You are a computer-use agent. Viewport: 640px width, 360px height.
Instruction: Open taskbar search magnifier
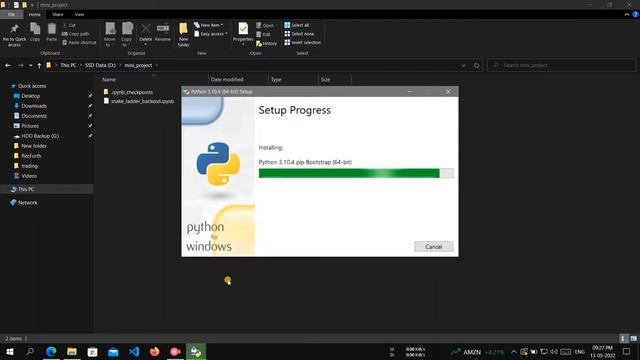(30, 351)
